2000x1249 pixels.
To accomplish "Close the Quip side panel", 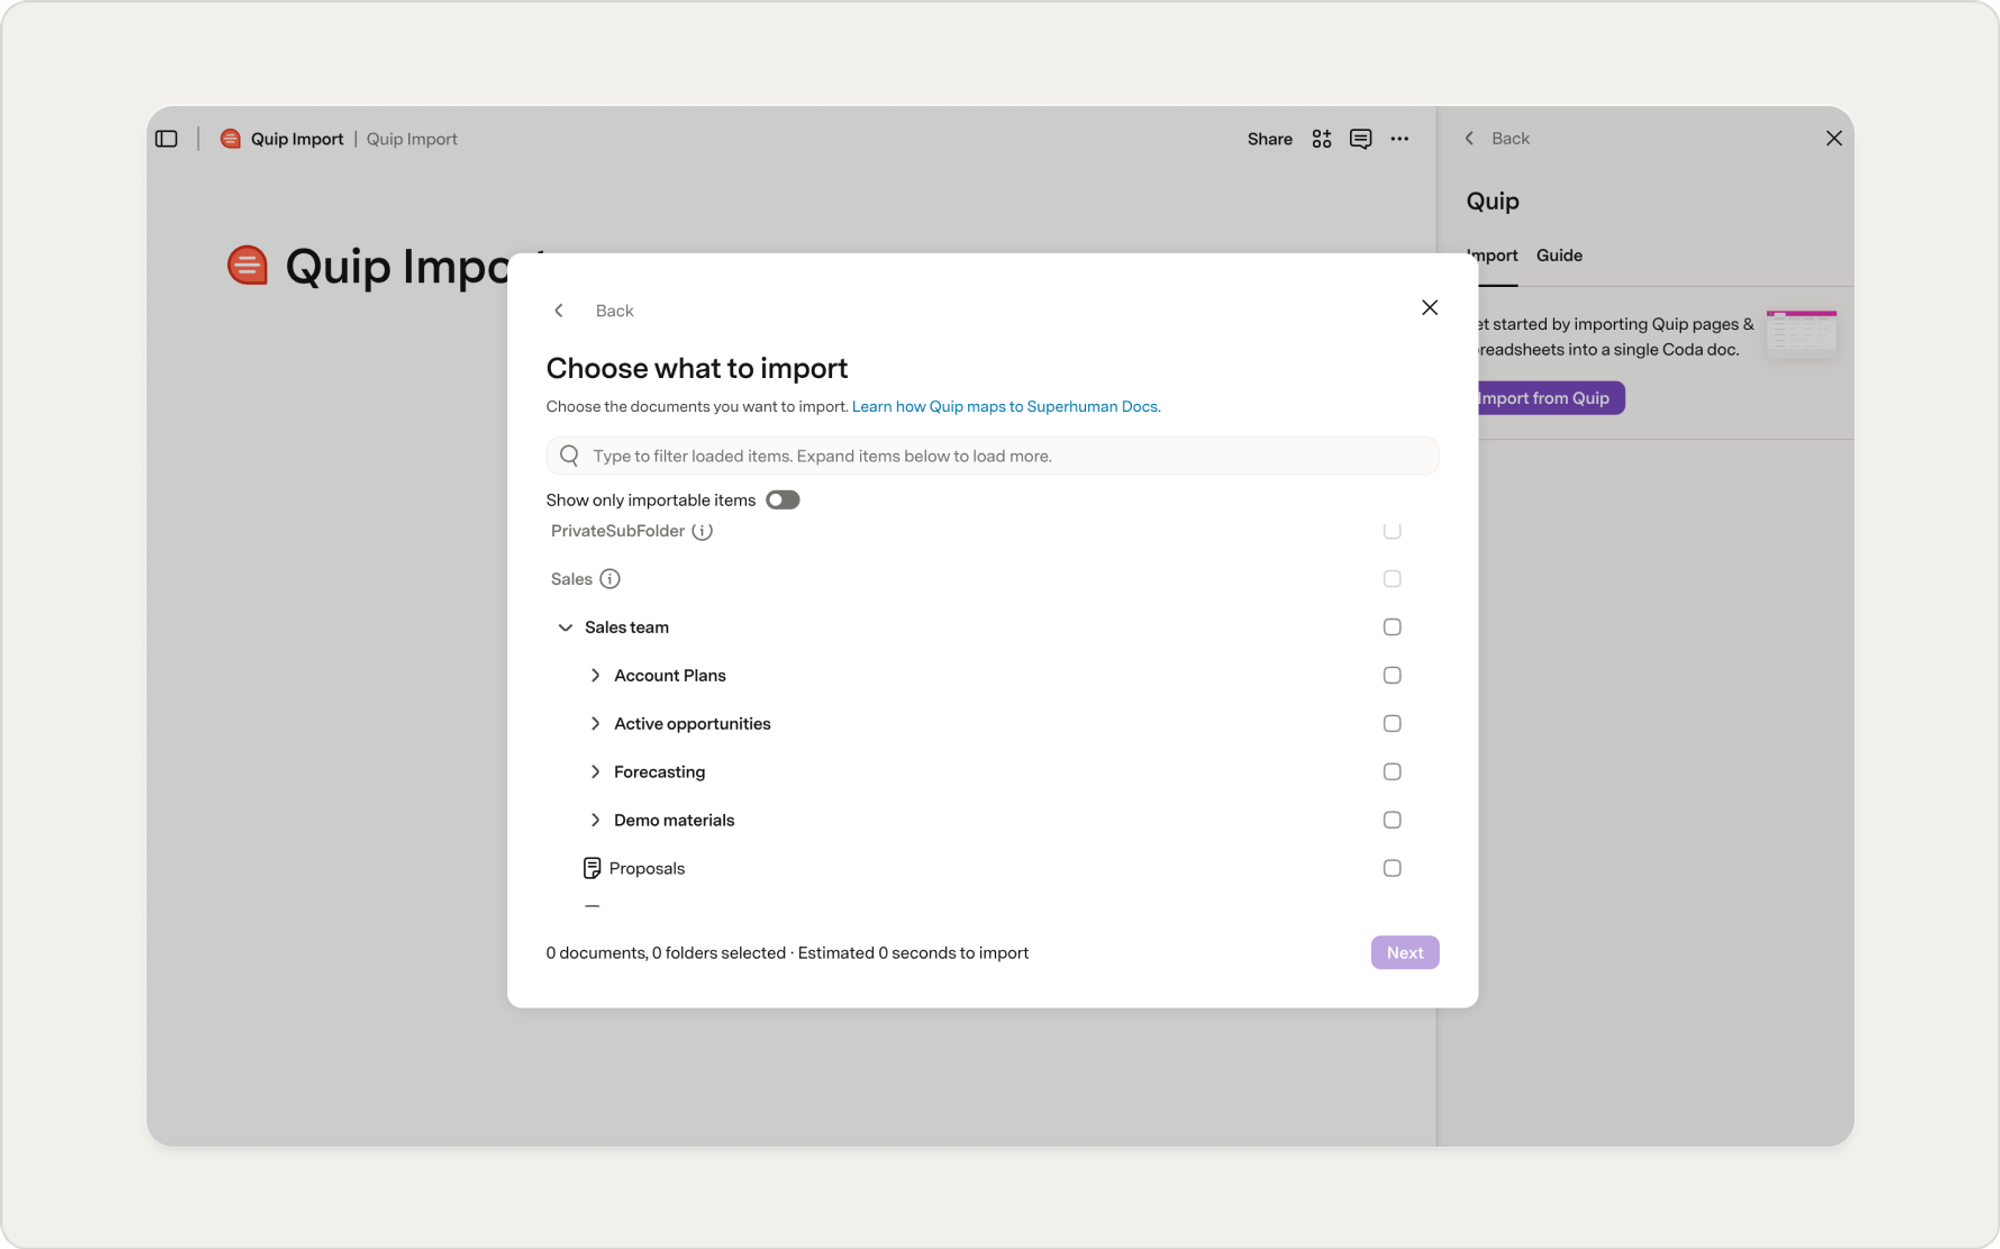I will coord(1833,139).
